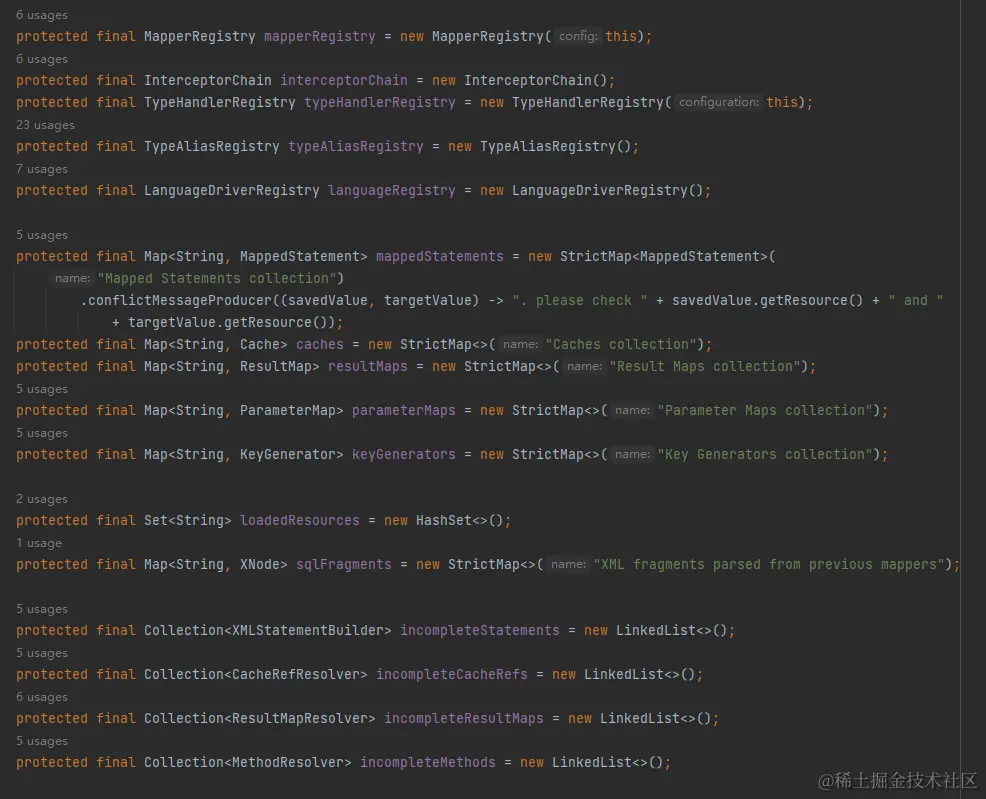The height and width of the screenshot is (799, 986).
Task: Click the incompleteResultMaps field name
Action: tap(463, 719)
